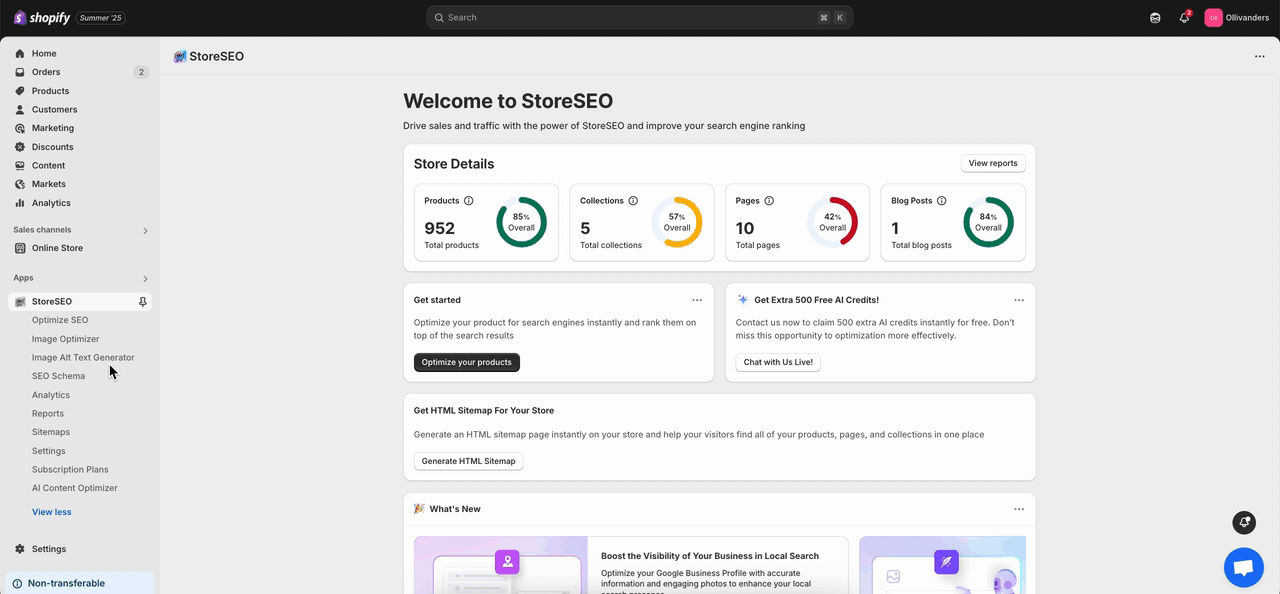Open the Get started card options menu

tap(697, 300)
